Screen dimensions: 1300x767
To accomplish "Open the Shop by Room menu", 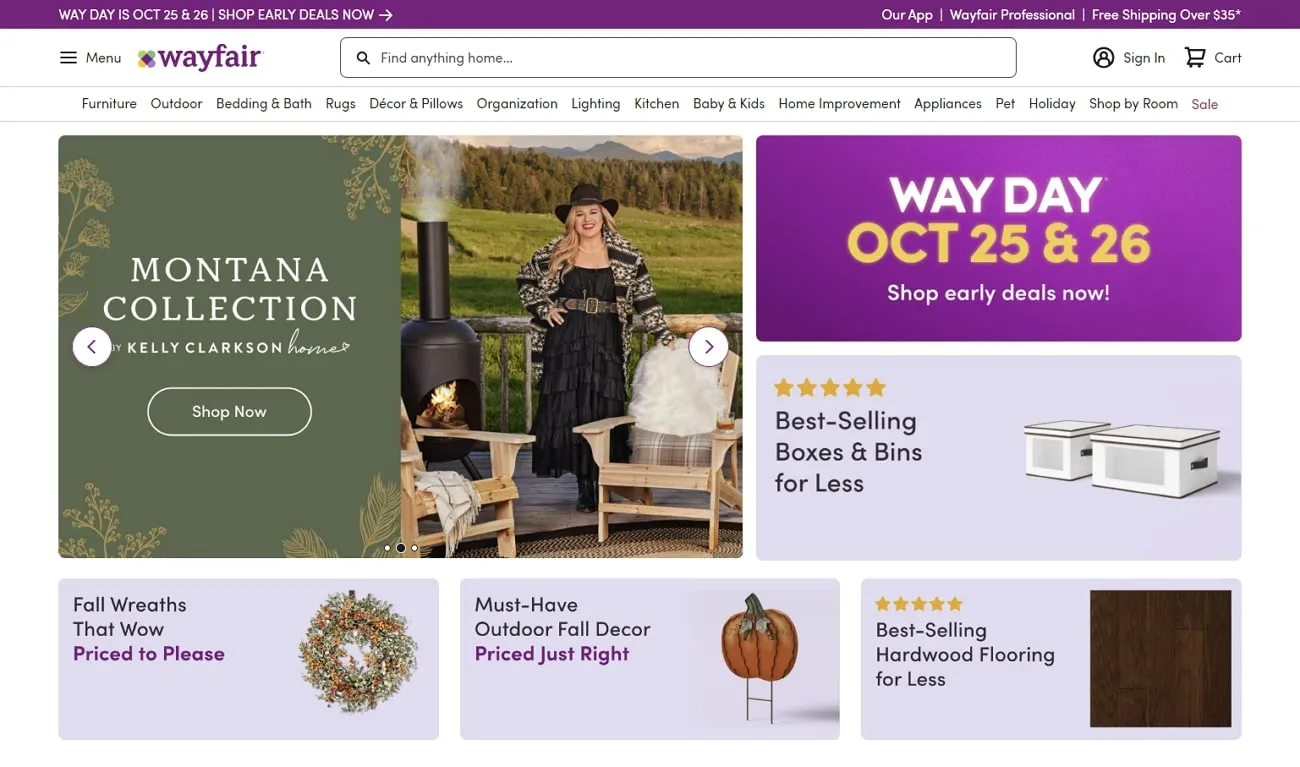I will pyautogui.click(x=1133, y=103).
